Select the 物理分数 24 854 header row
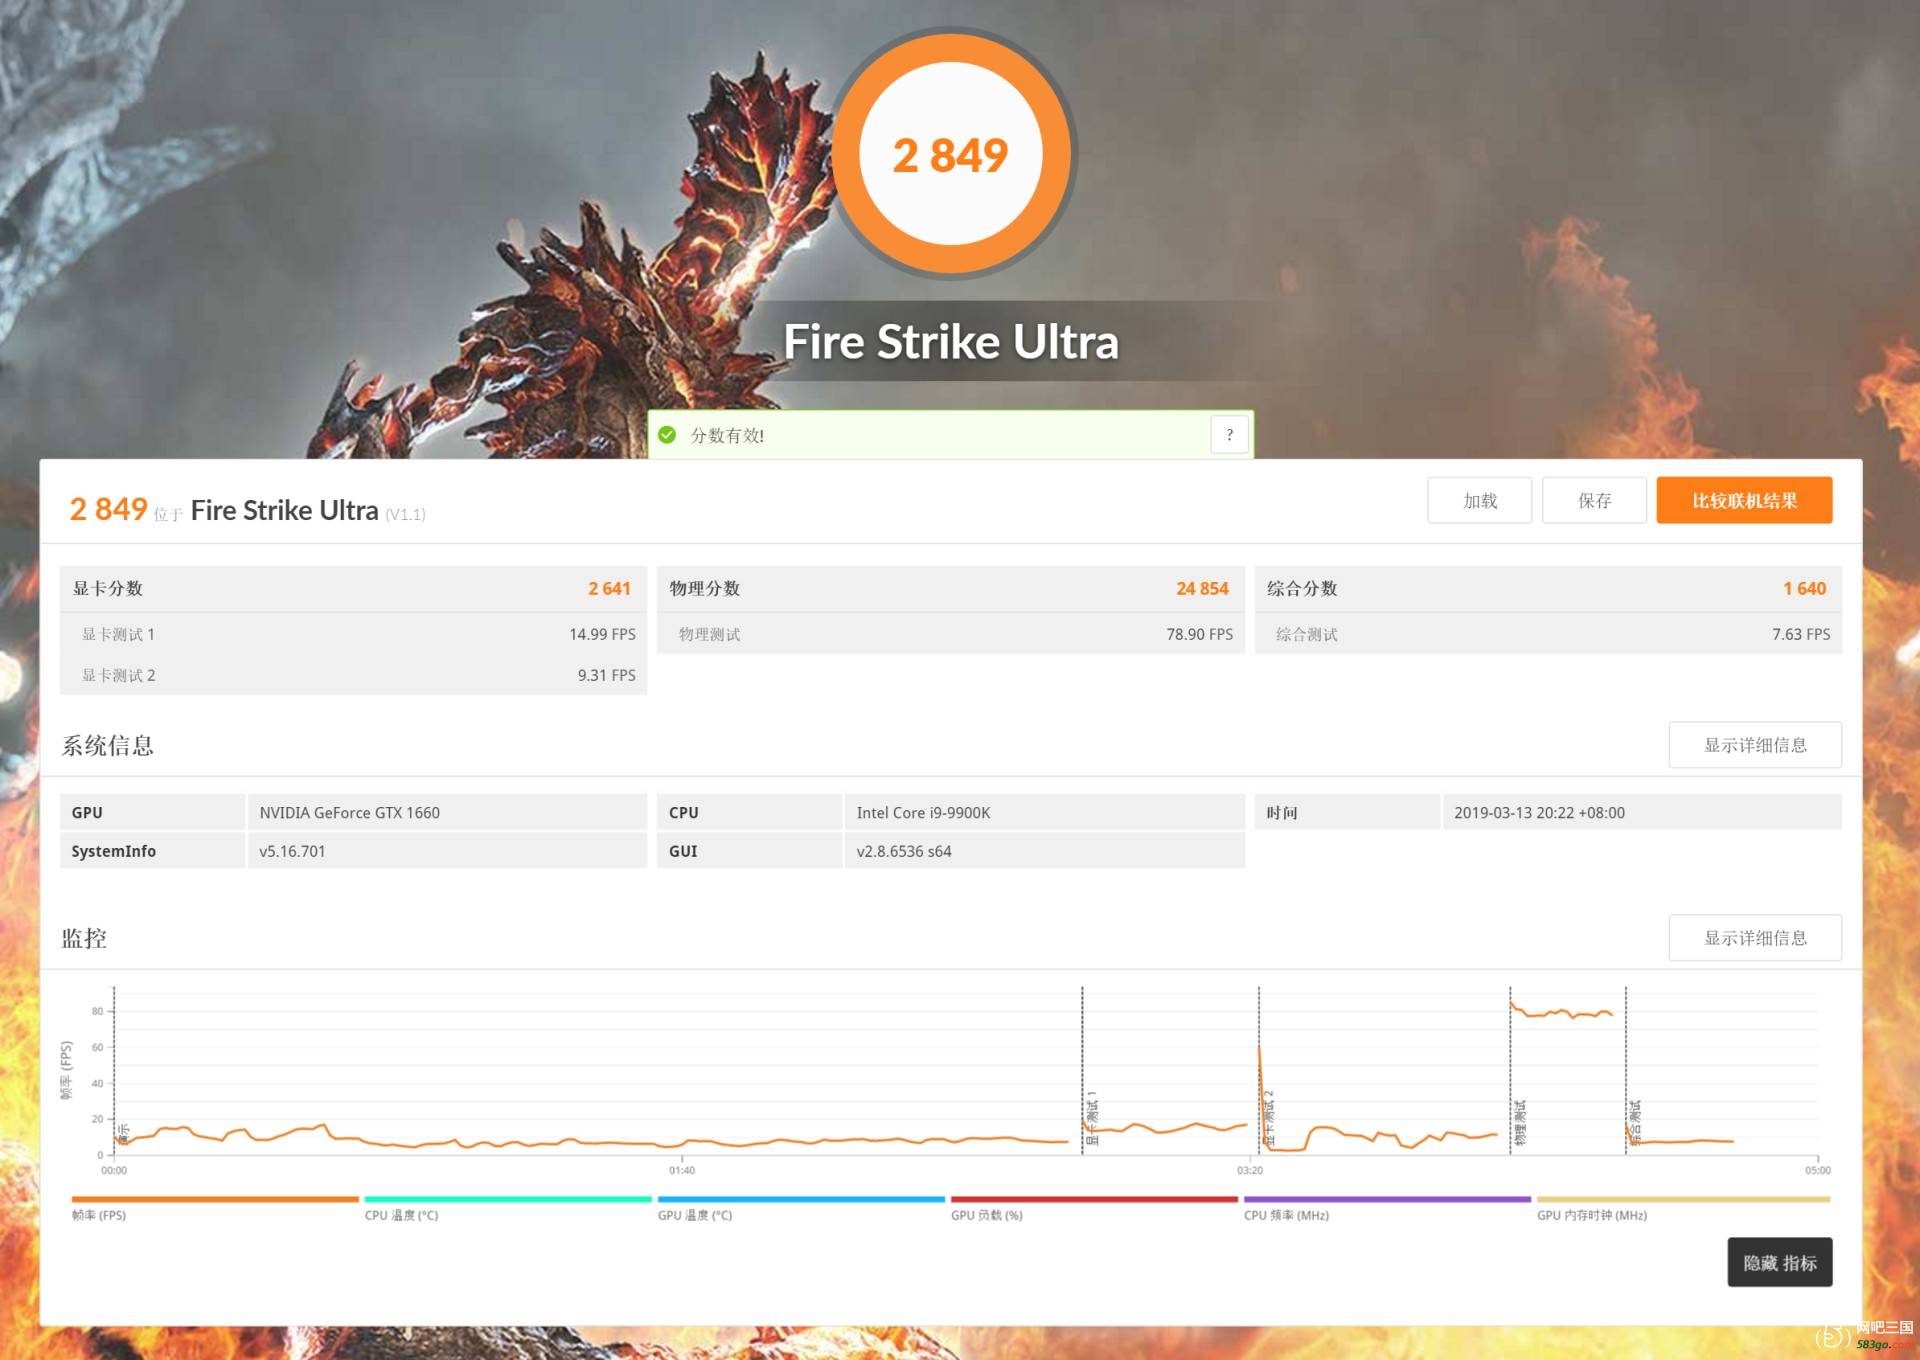The image size is (1920, 1360). pyautogui.click(x=950, y=588)
